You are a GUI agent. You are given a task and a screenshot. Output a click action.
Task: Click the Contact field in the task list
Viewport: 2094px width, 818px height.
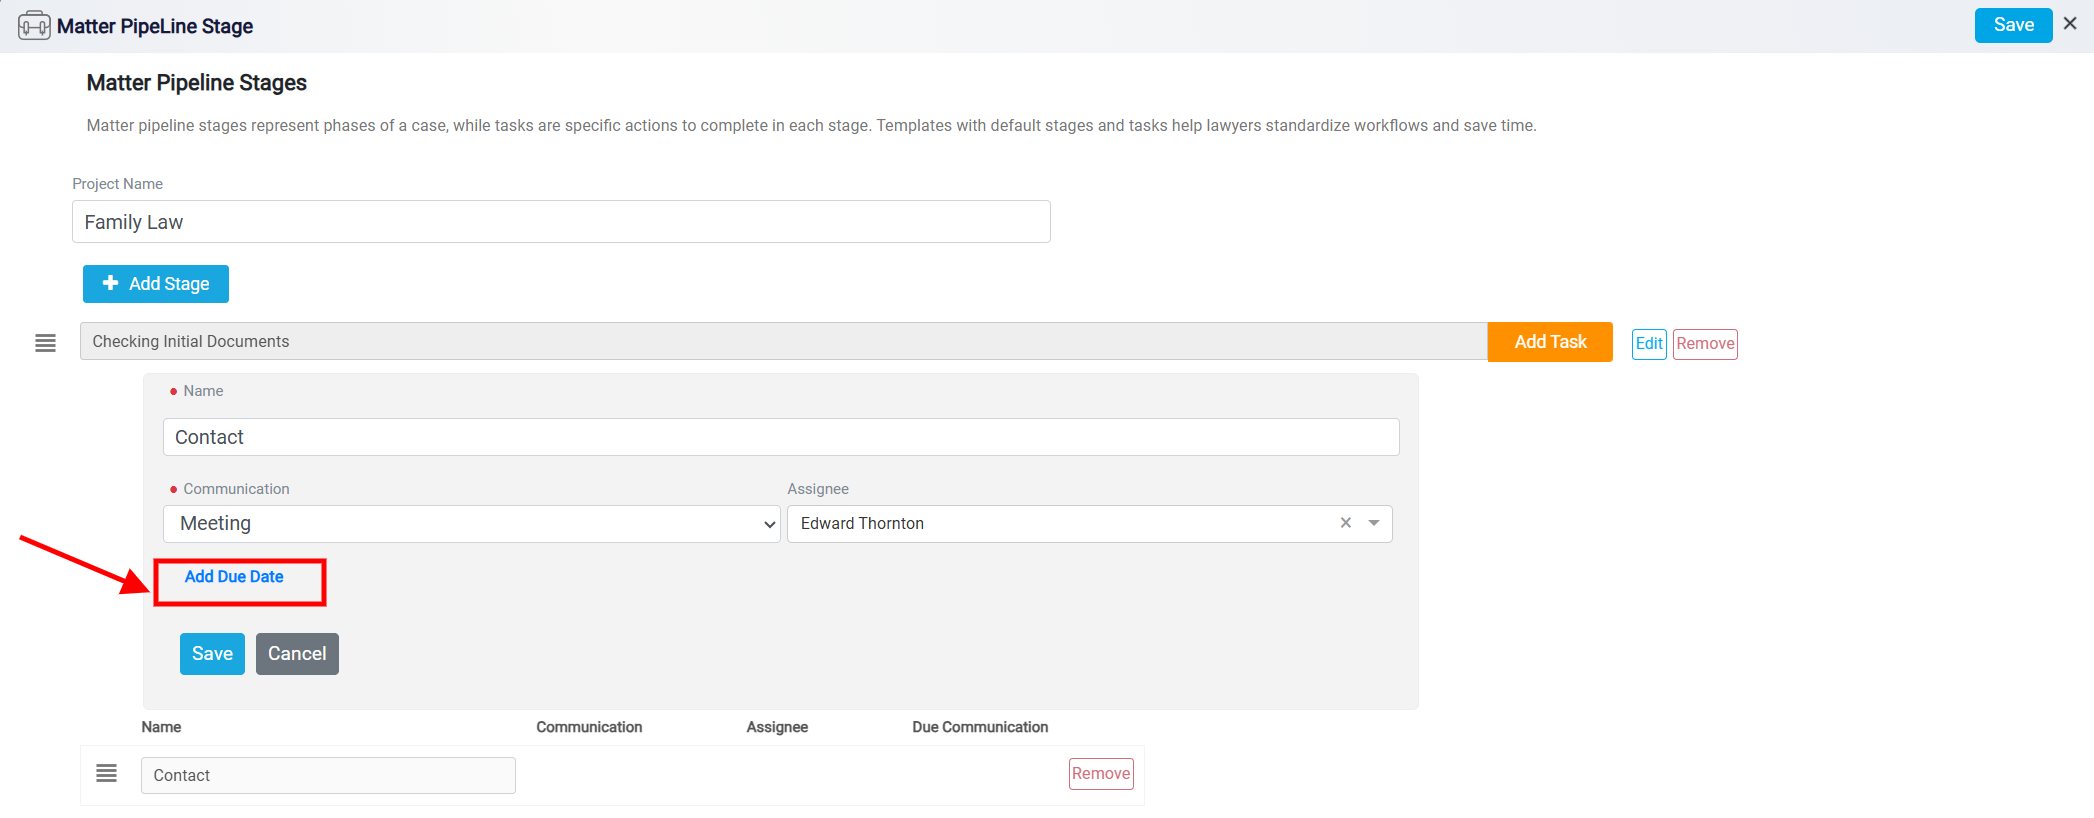(328, 776)
